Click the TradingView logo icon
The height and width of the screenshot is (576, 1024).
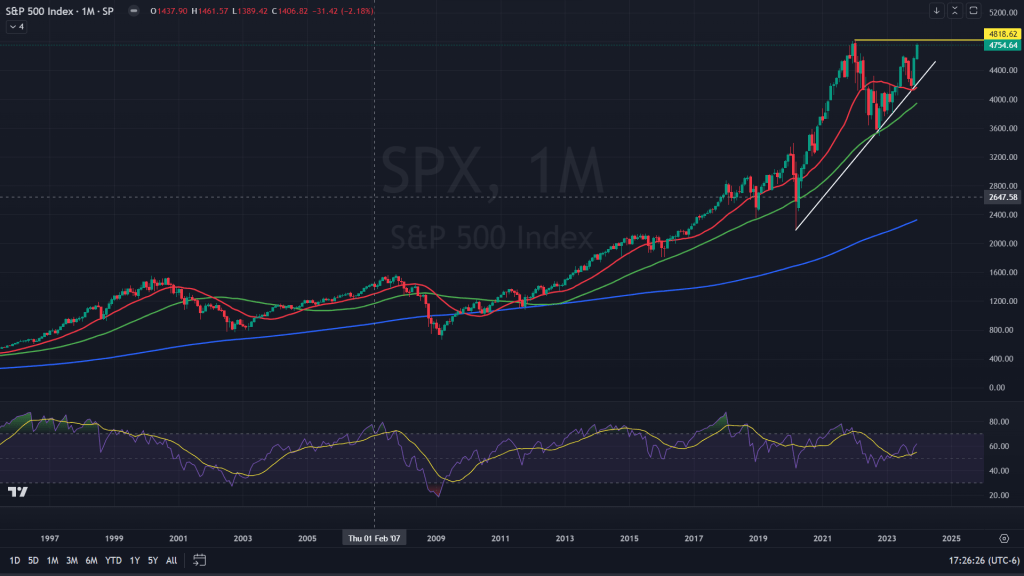coord(17,491)
